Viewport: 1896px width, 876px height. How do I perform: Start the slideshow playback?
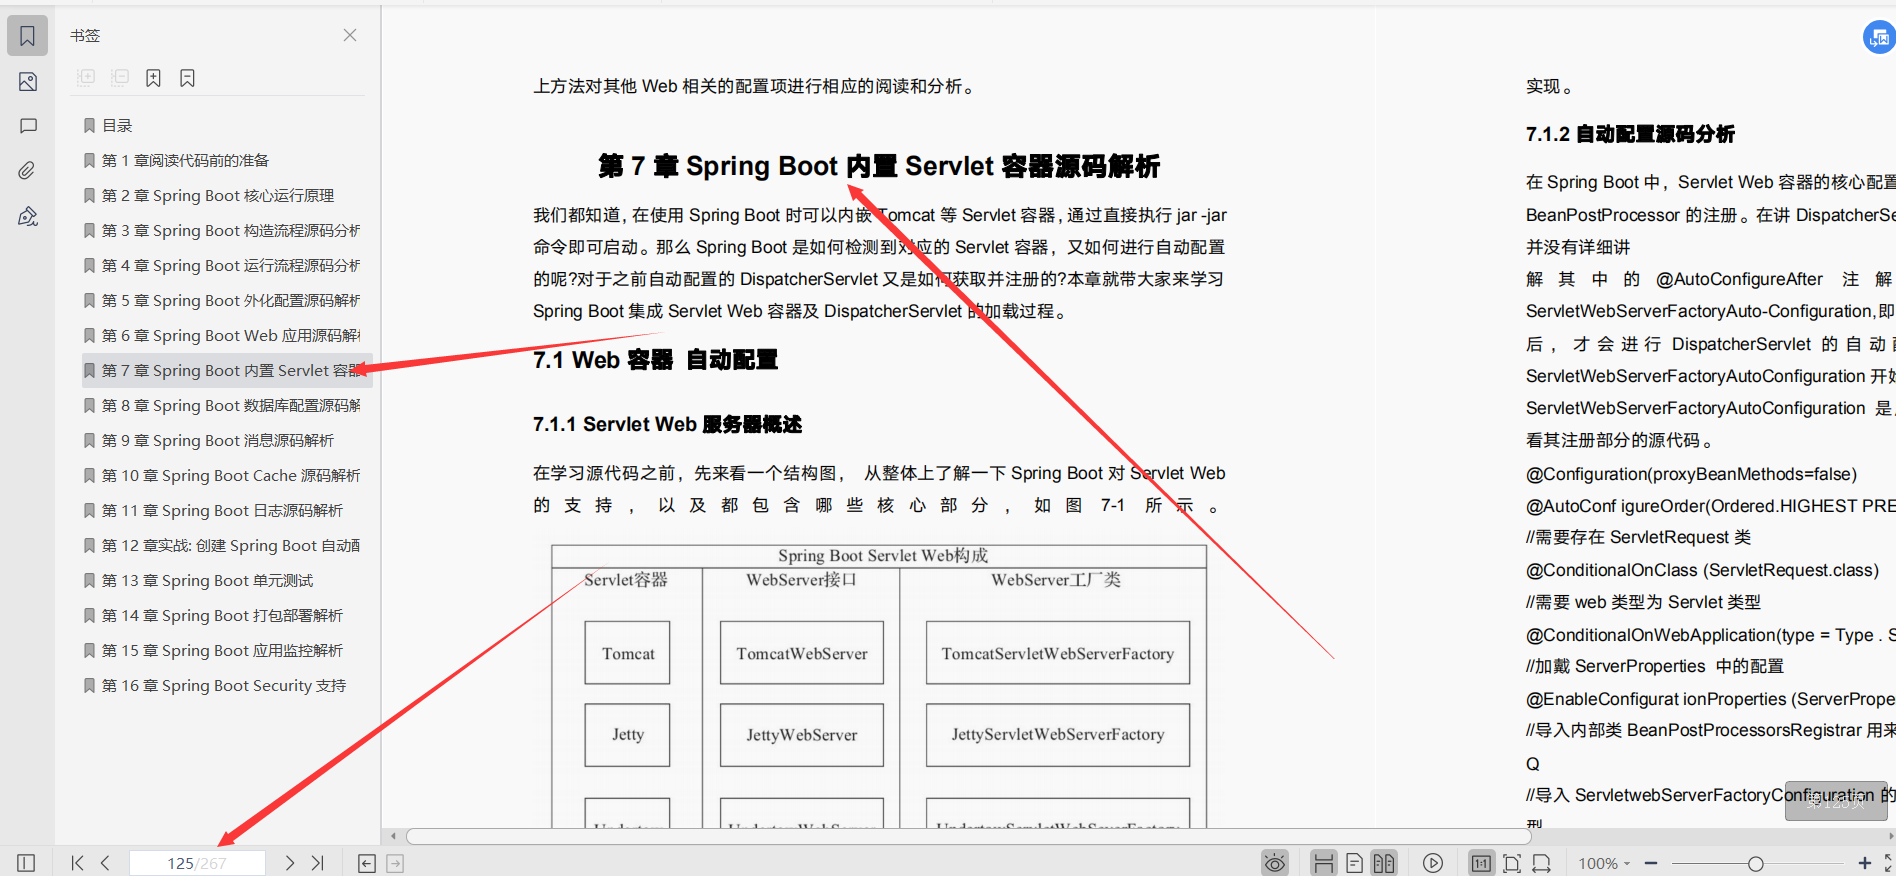coord(1433,863)
